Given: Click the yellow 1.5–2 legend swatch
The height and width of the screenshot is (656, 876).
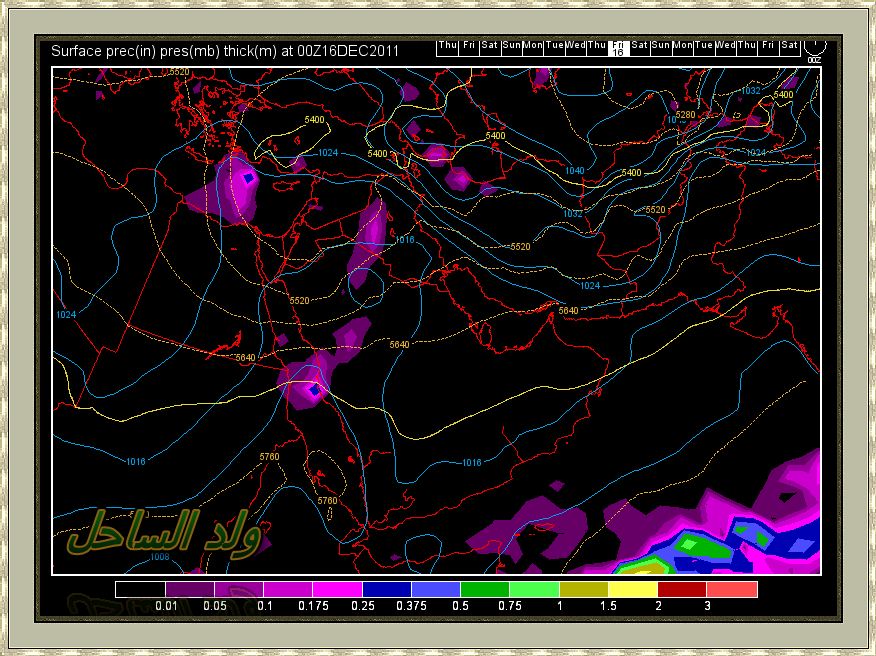Looking at the screenshot, I should (633, 590).
